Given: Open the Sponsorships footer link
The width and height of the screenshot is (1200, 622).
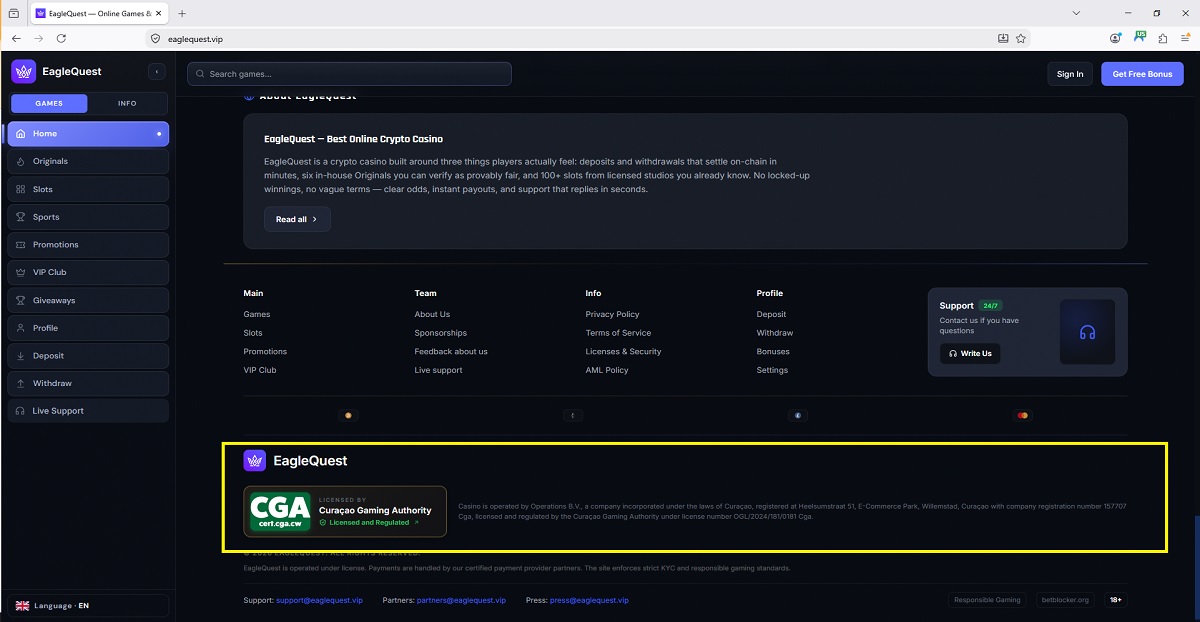Looking at the screenshot, I should click(441, 333).
